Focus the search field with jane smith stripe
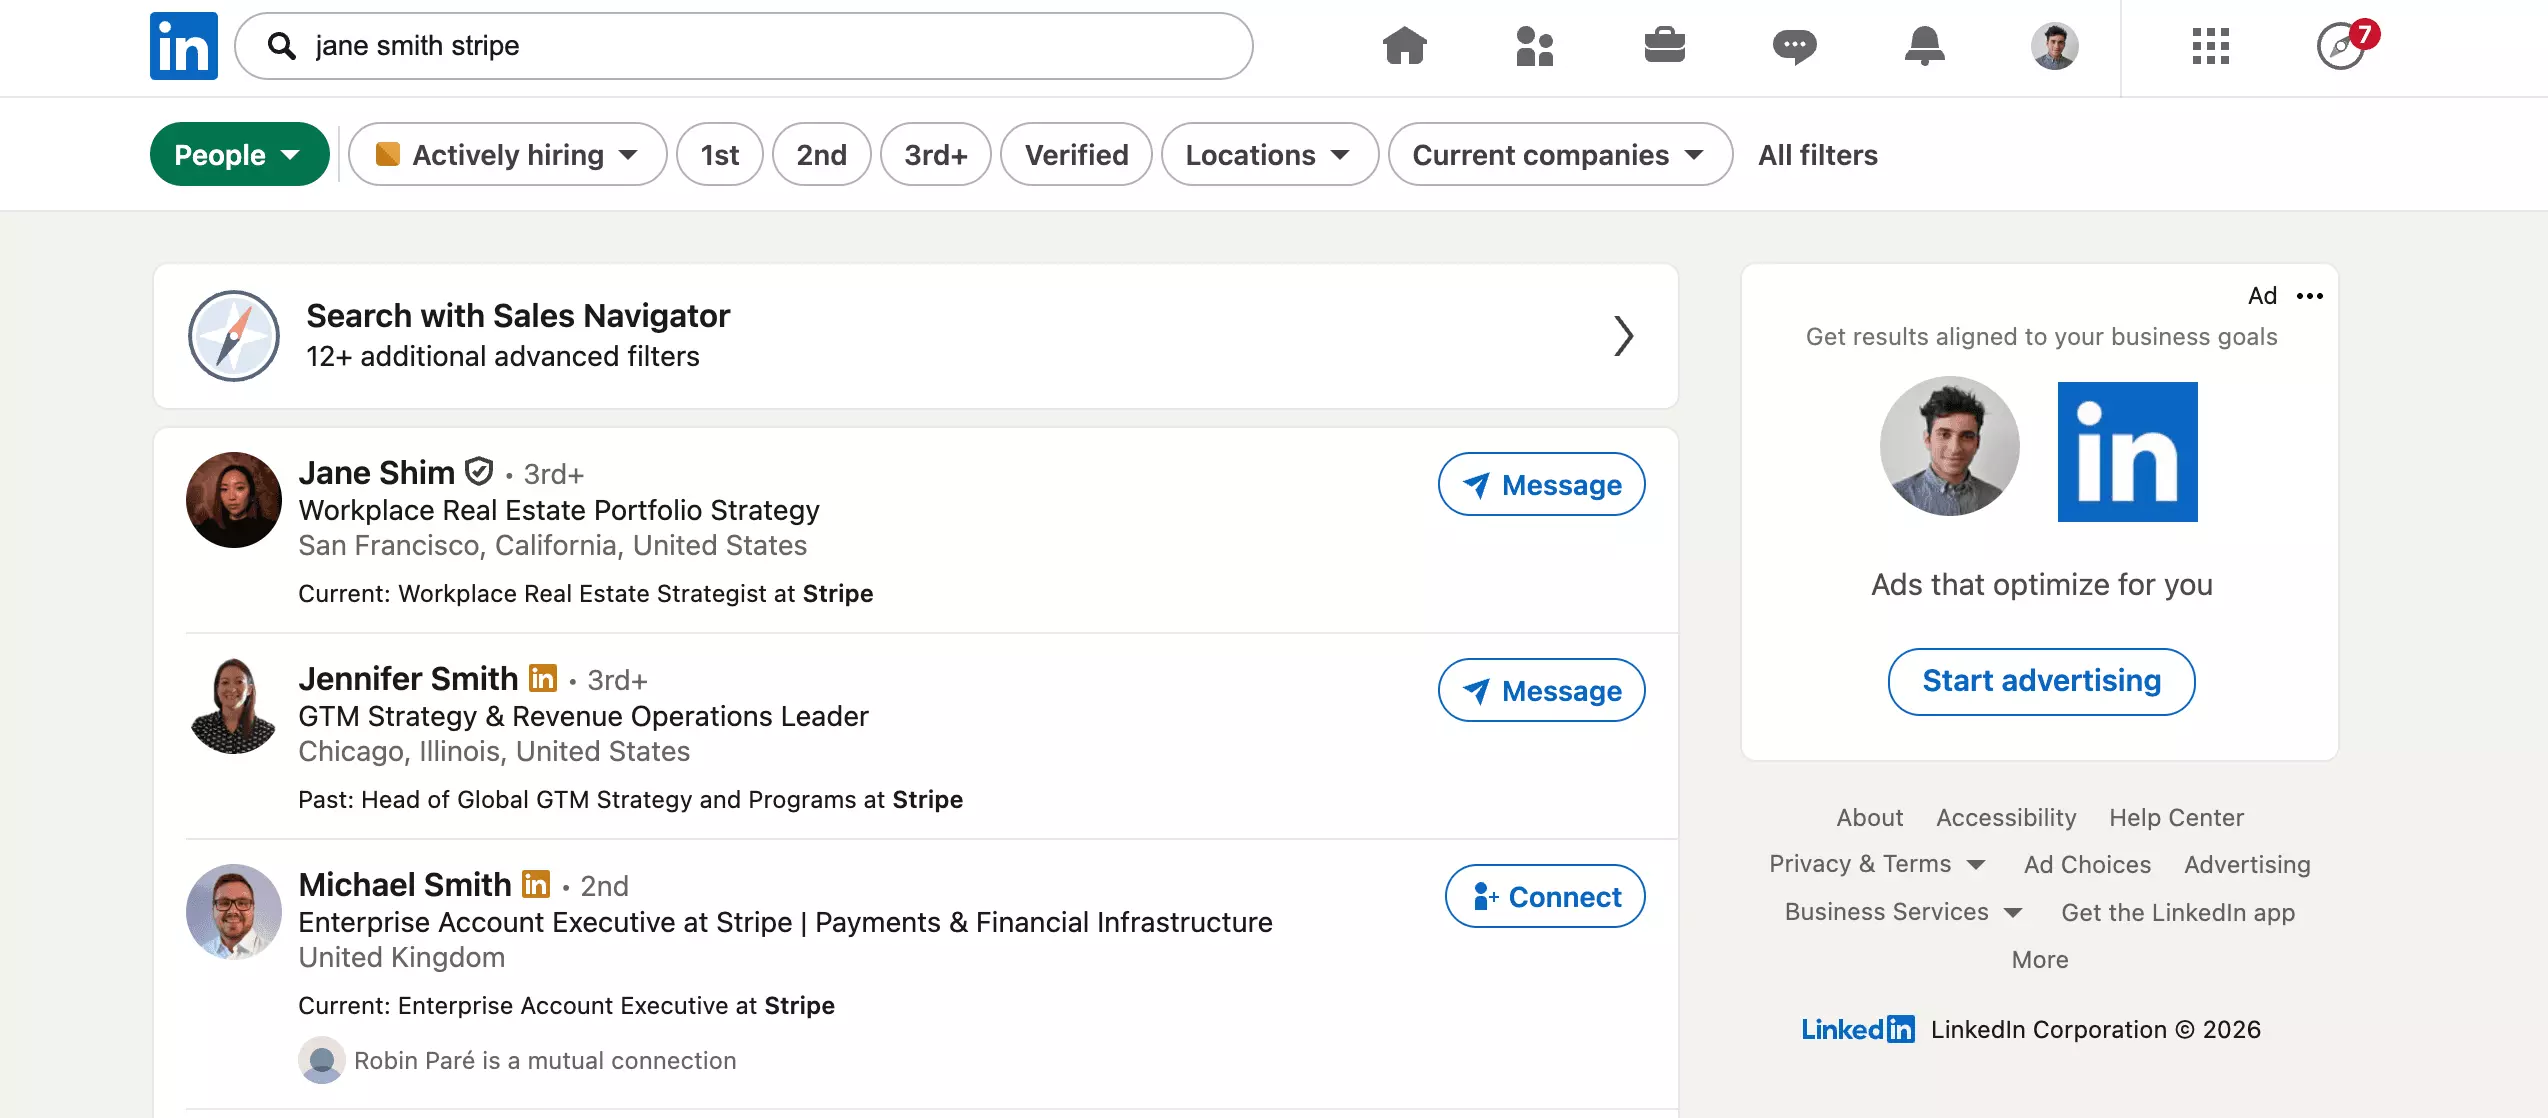This screenshot has width=2548, height=1118. coord(743,46)
